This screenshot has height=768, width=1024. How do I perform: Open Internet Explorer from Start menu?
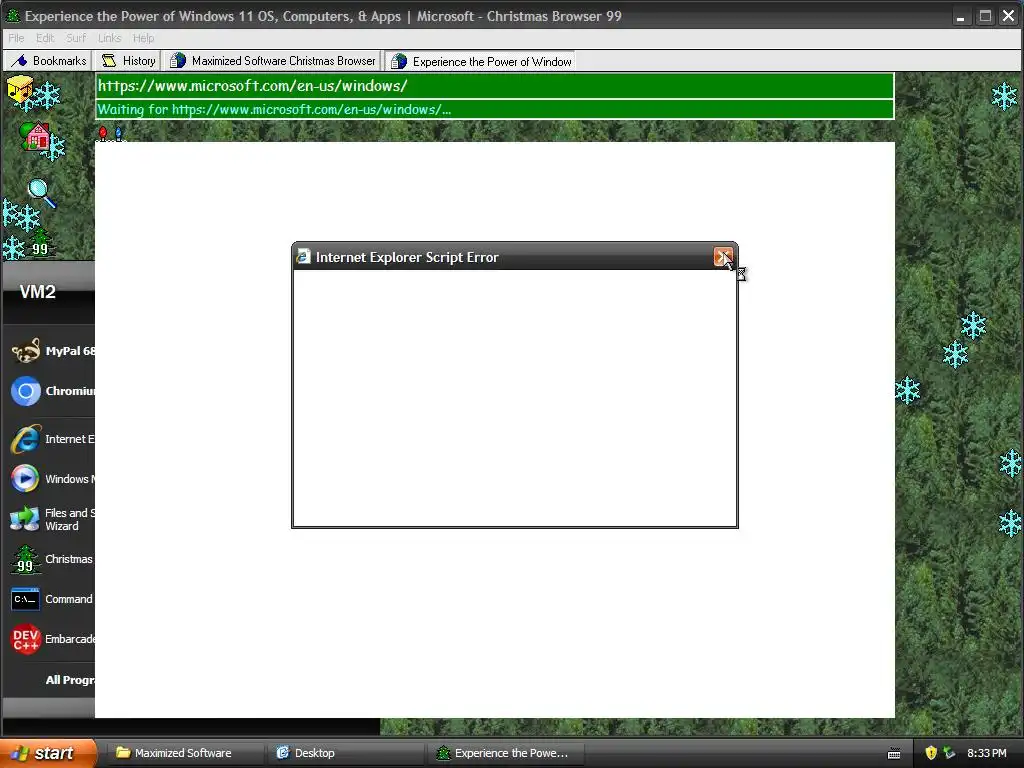click(x=53, y=440)
